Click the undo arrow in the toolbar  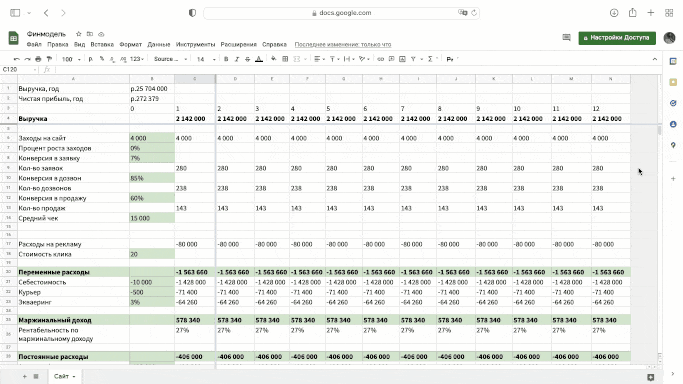coord(17,59)
